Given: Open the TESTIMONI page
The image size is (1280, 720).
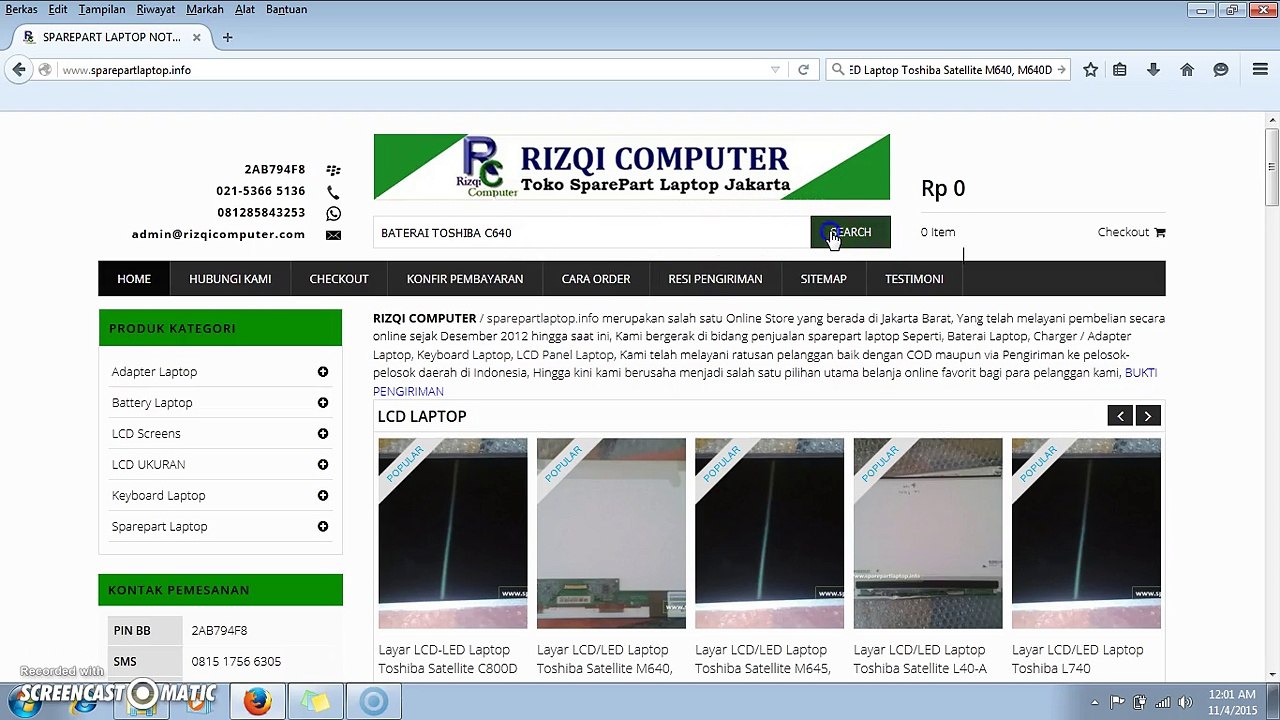Looking at the screenshot, I should pyautogui.click(x=914, y=279).
